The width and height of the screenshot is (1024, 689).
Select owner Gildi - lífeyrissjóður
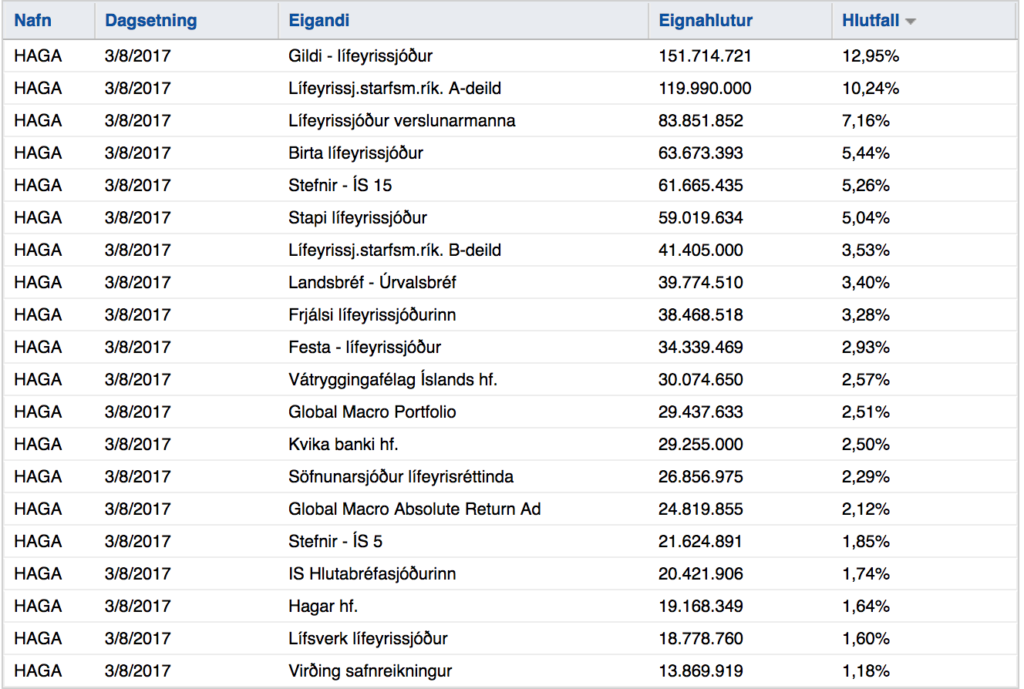tap(360, 56)
